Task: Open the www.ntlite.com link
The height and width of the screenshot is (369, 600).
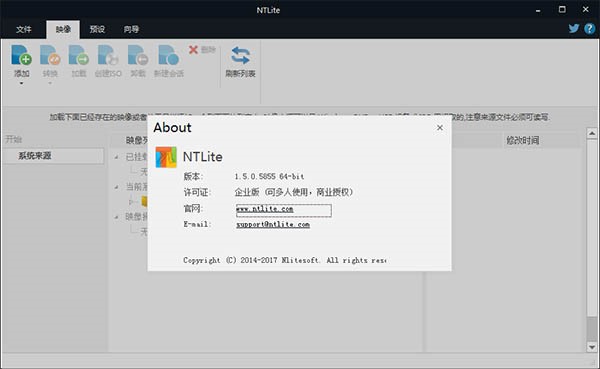Action: (x=265, y=209)
